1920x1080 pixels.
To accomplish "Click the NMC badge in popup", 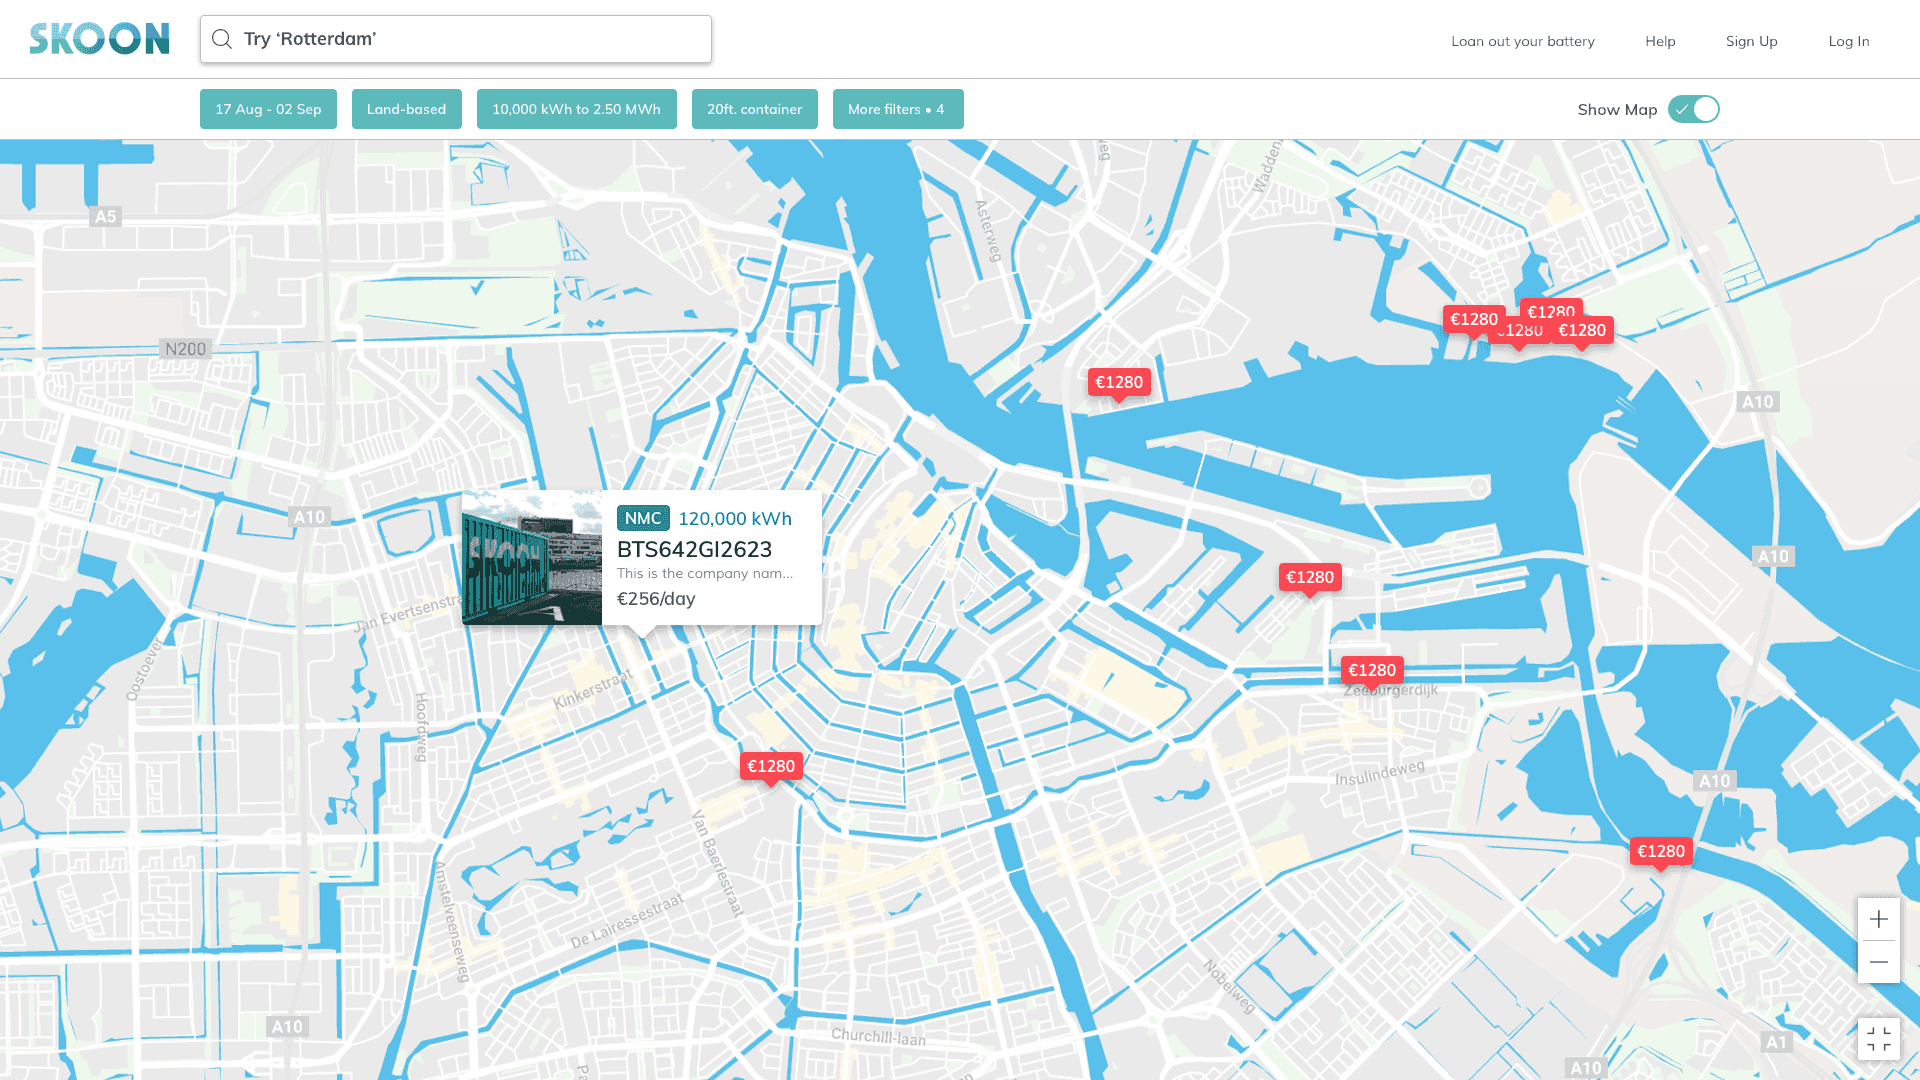I will pos(643,518).
